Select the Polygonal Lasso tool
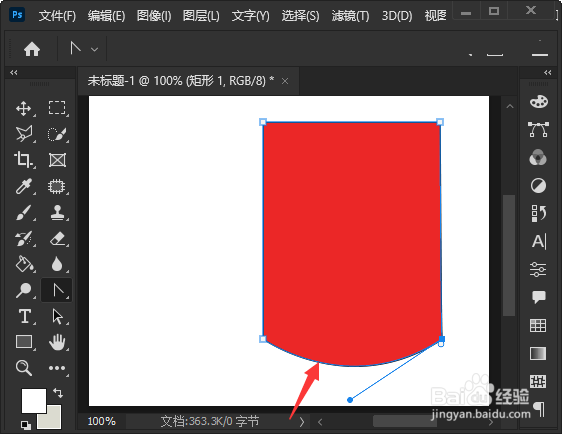This screenshot has height=434, width=562. [x=24, y=134]
